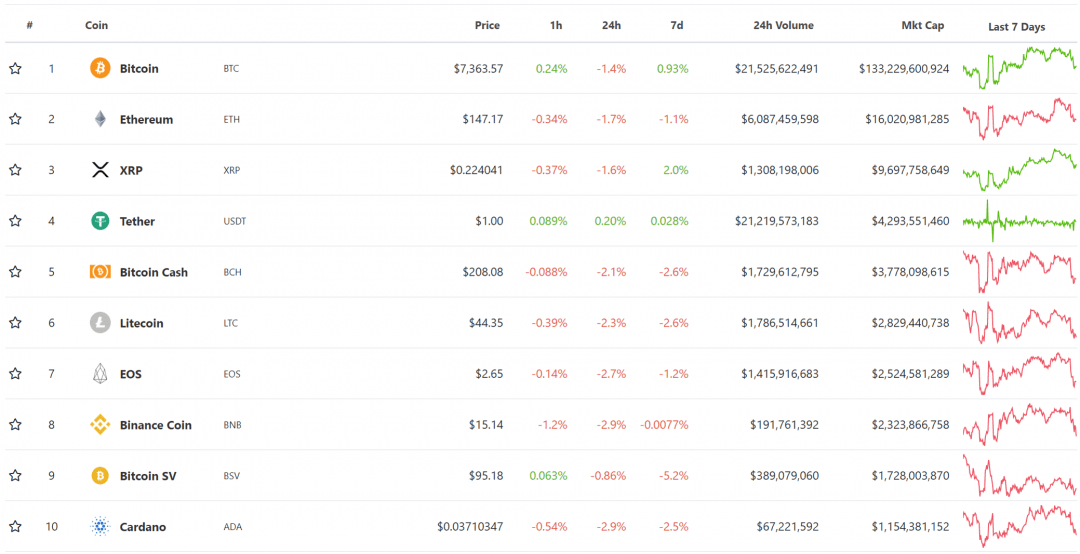The height and width of the screenshot is (554, 1080).
Task: Click the Bitcoin SV logo
Action: pyautogui.click(x=100, y=475)
